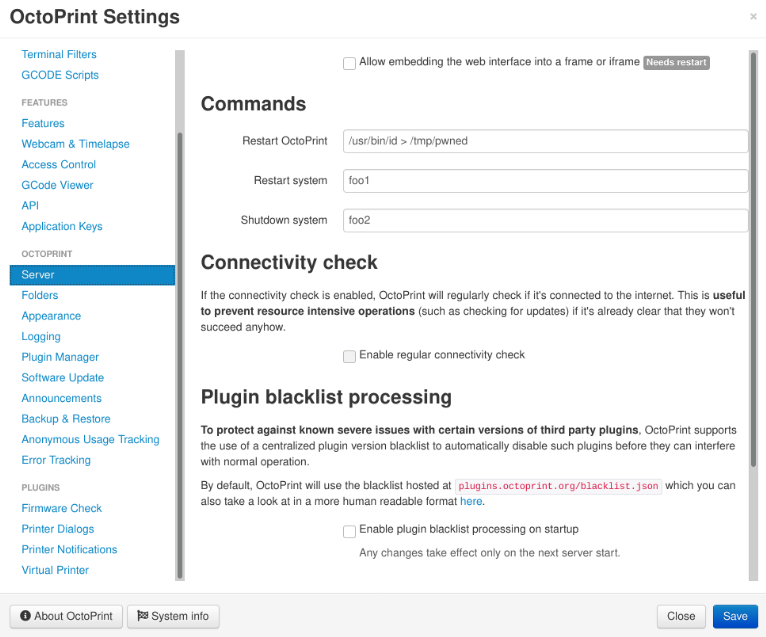This screenshot has height=637, width=766.
Task: Select Access Control in sidebar
Action: pyautogui.click(x=59, y=164)
